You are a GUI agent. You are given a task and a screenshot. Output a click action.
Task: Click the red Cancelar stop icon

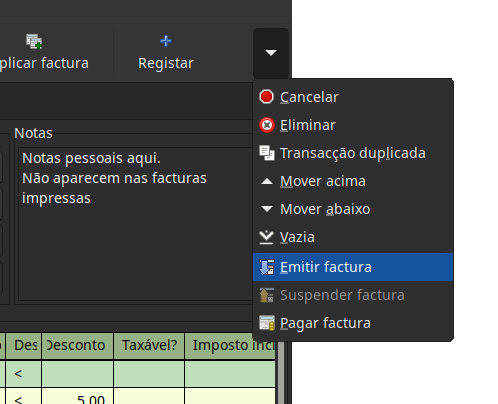click(x=266, y=97)
